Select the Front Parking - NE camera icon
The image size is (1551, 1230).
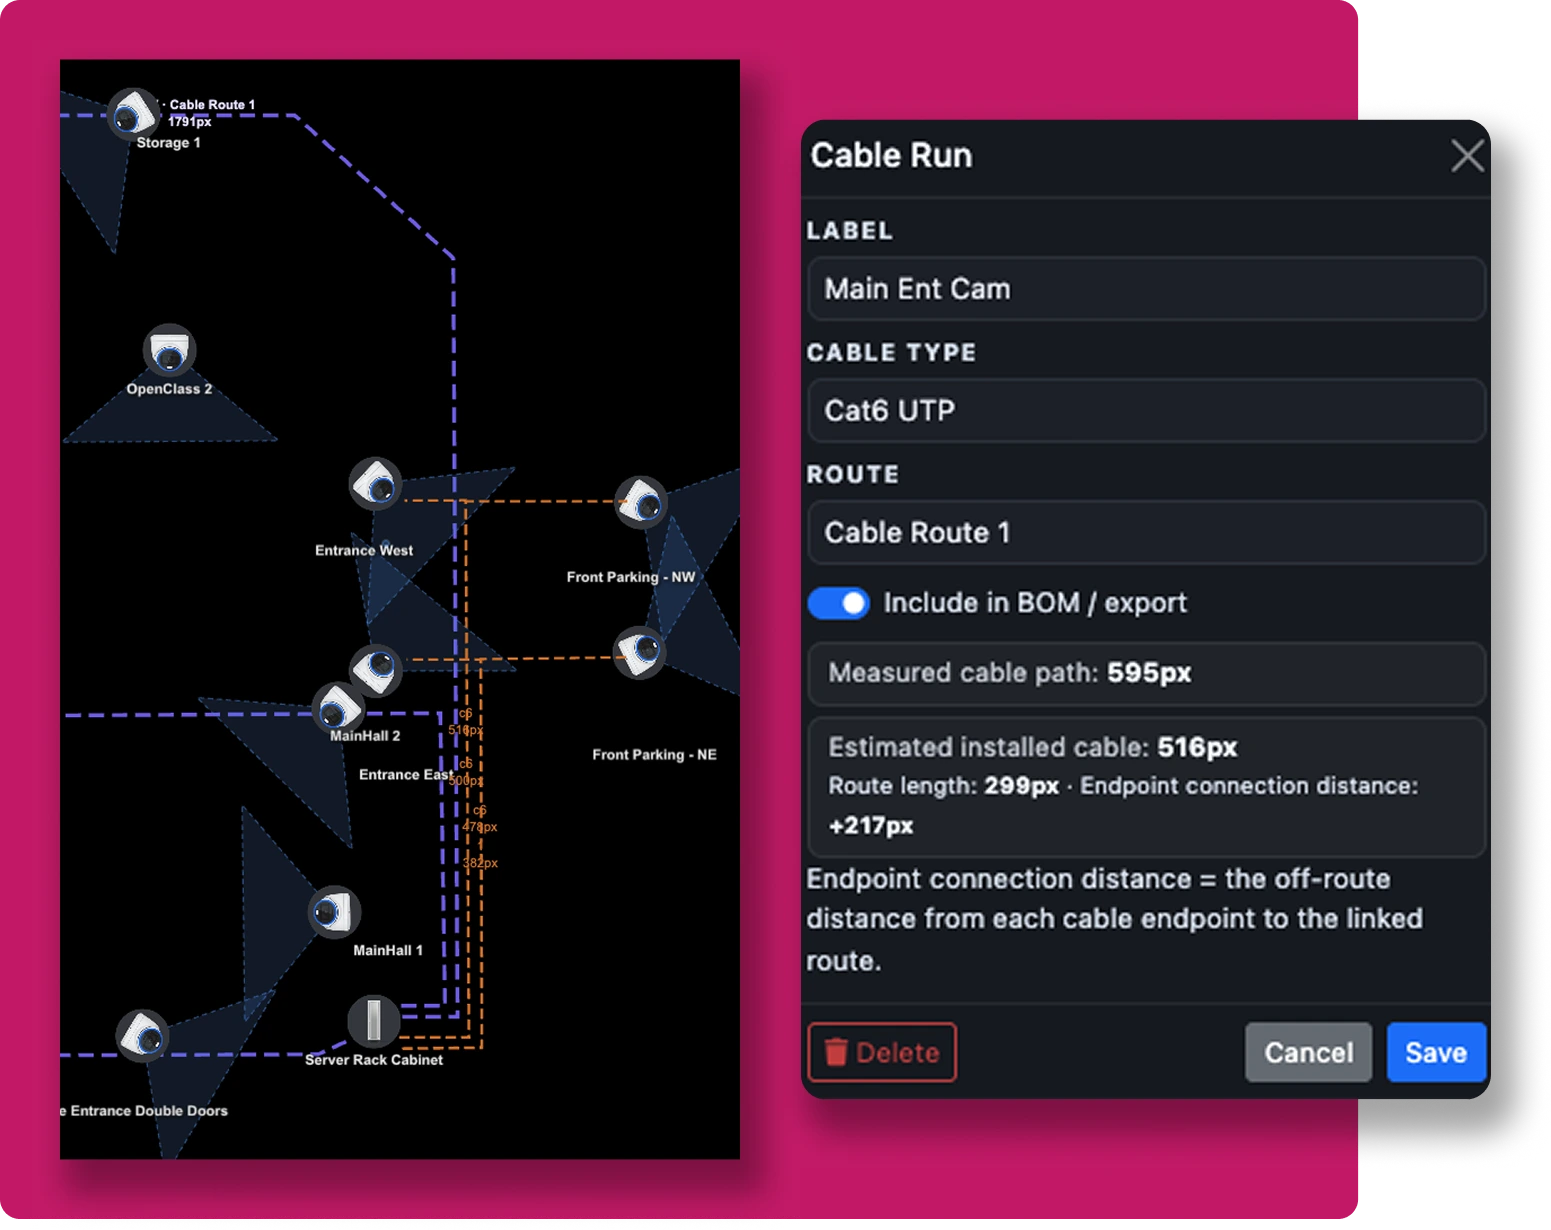[639, 652]
